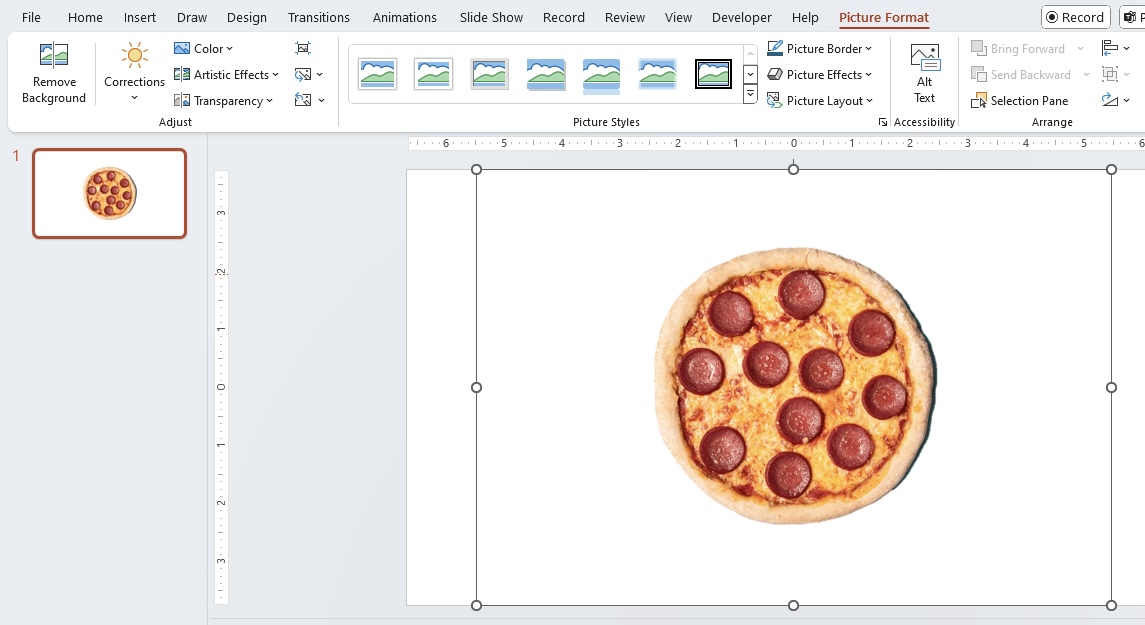The image size is (1145, 625).
Task: Click the Alt Text button
Action: click(924, 73)
